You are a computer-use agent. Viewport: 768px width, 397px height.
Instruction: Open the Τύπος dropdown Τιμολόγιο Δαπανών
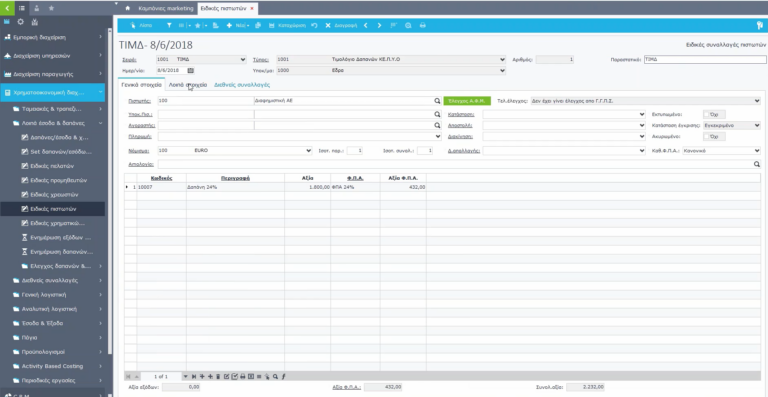(390, 60)
